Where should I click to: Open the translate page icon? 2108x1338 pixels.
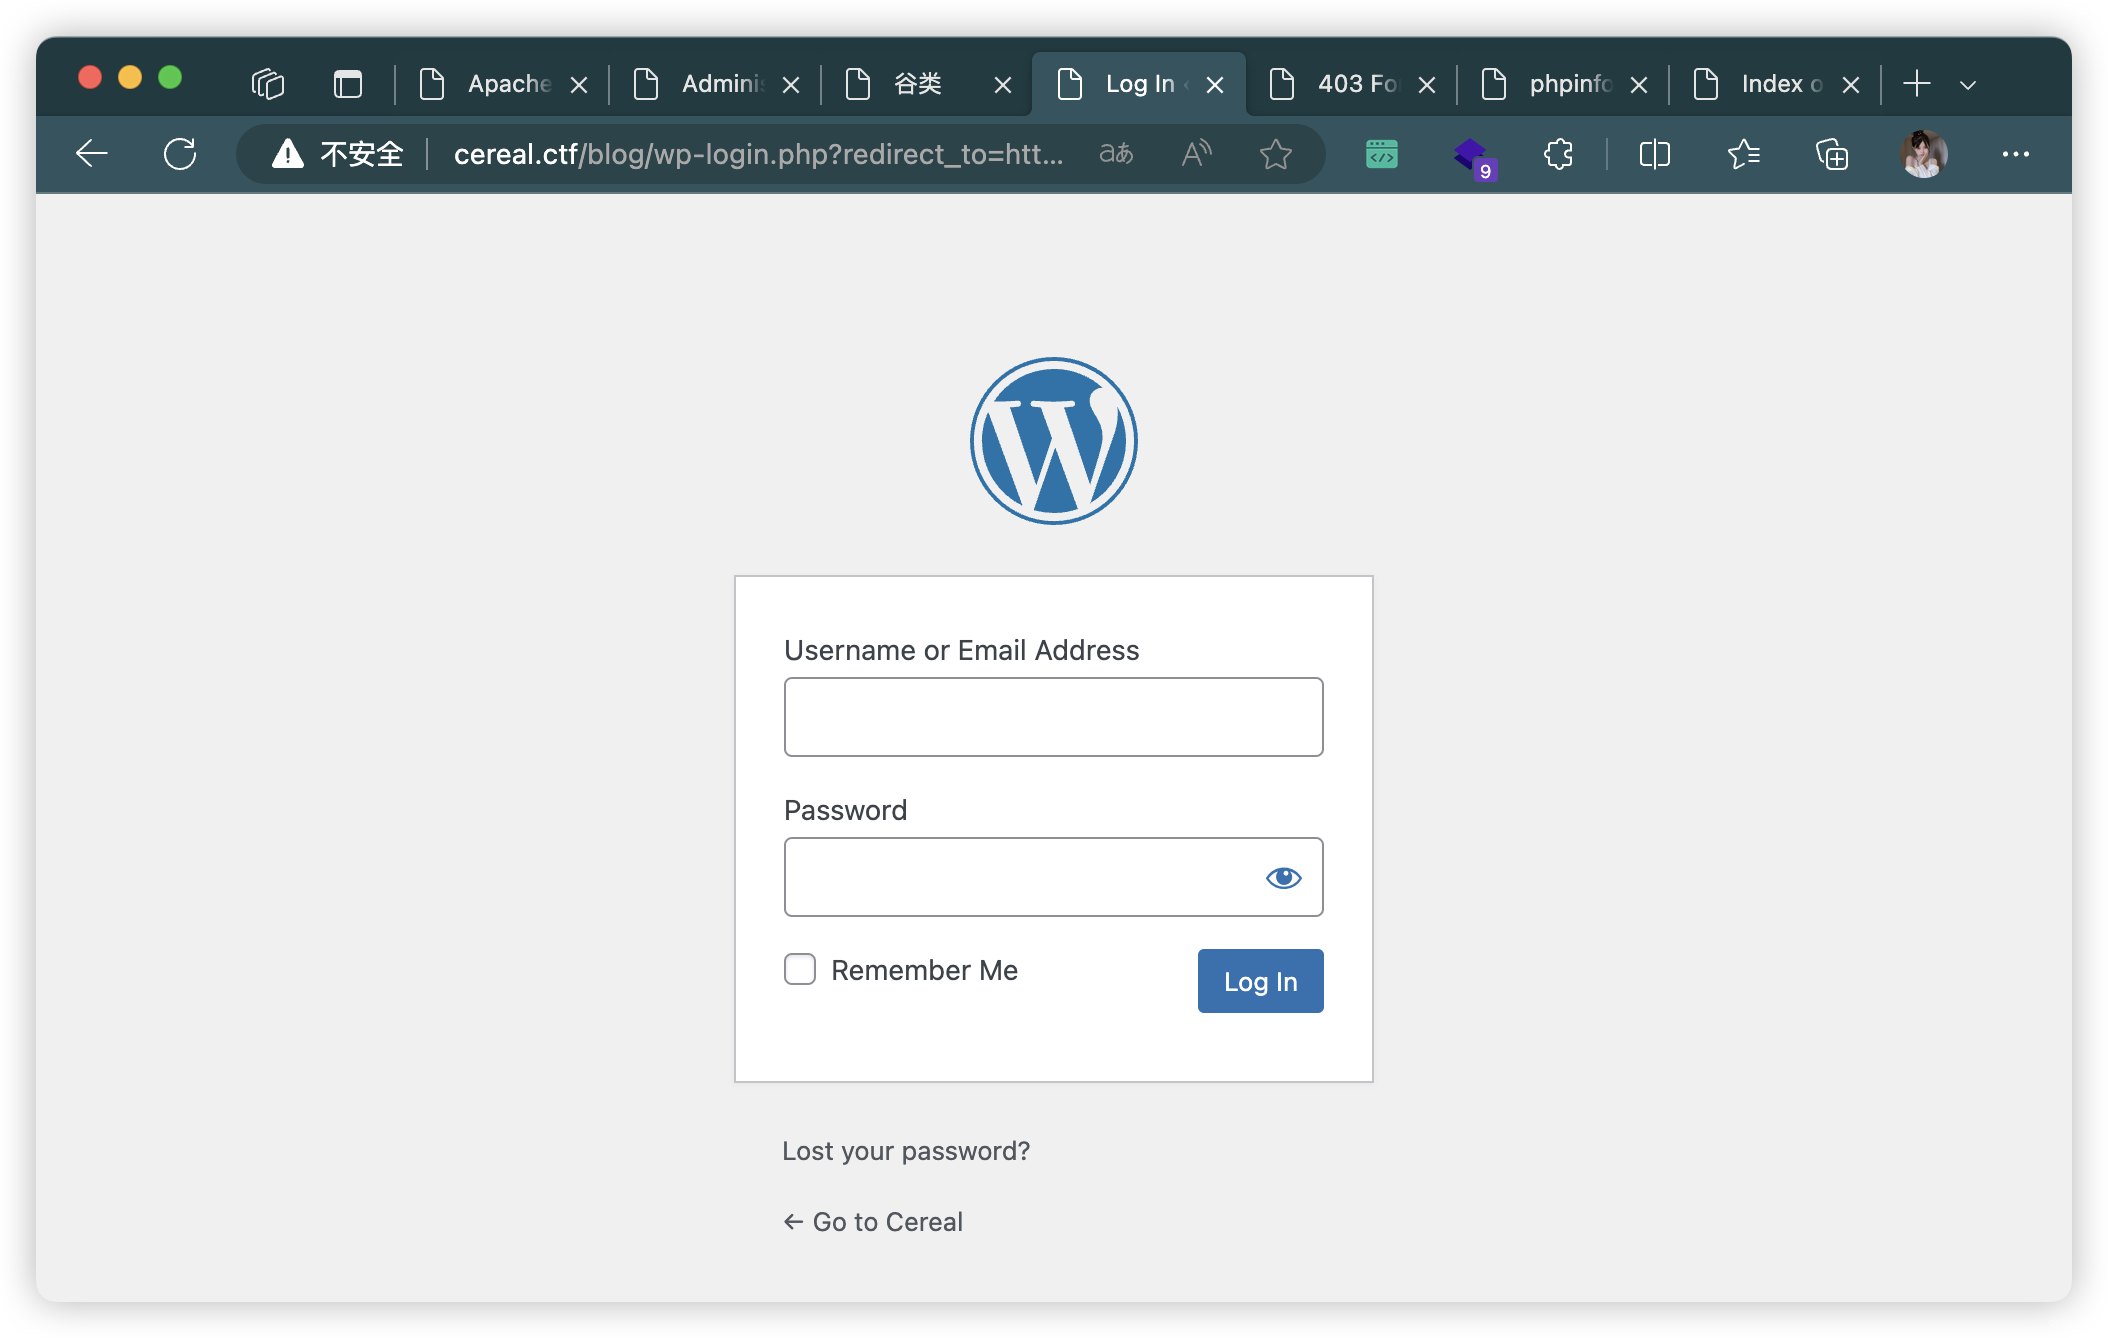(x=1116, y=154)
